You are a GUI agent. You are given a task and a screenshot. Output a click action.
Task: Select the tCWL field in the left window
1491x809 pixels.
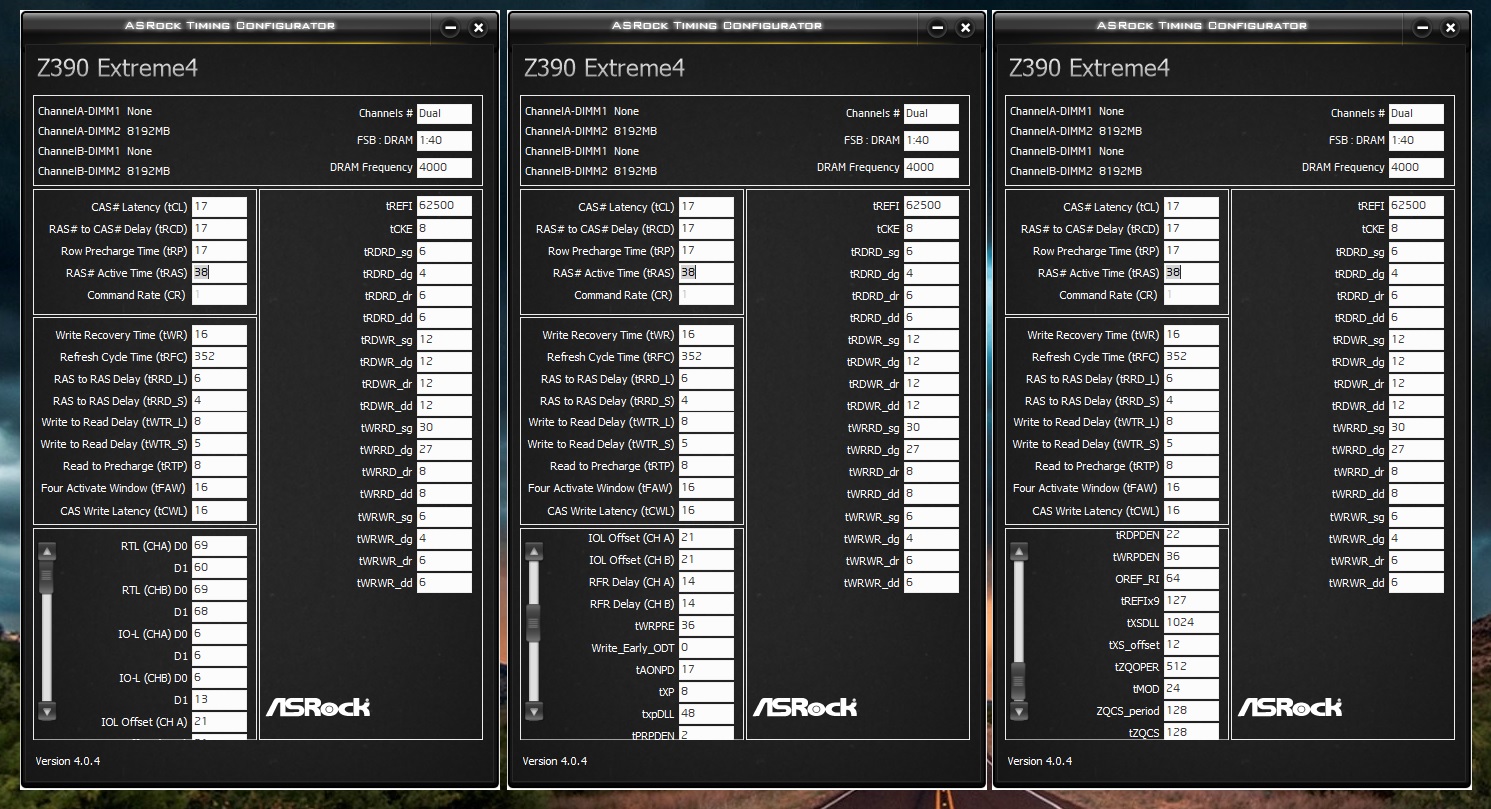[x=219, y=511]
